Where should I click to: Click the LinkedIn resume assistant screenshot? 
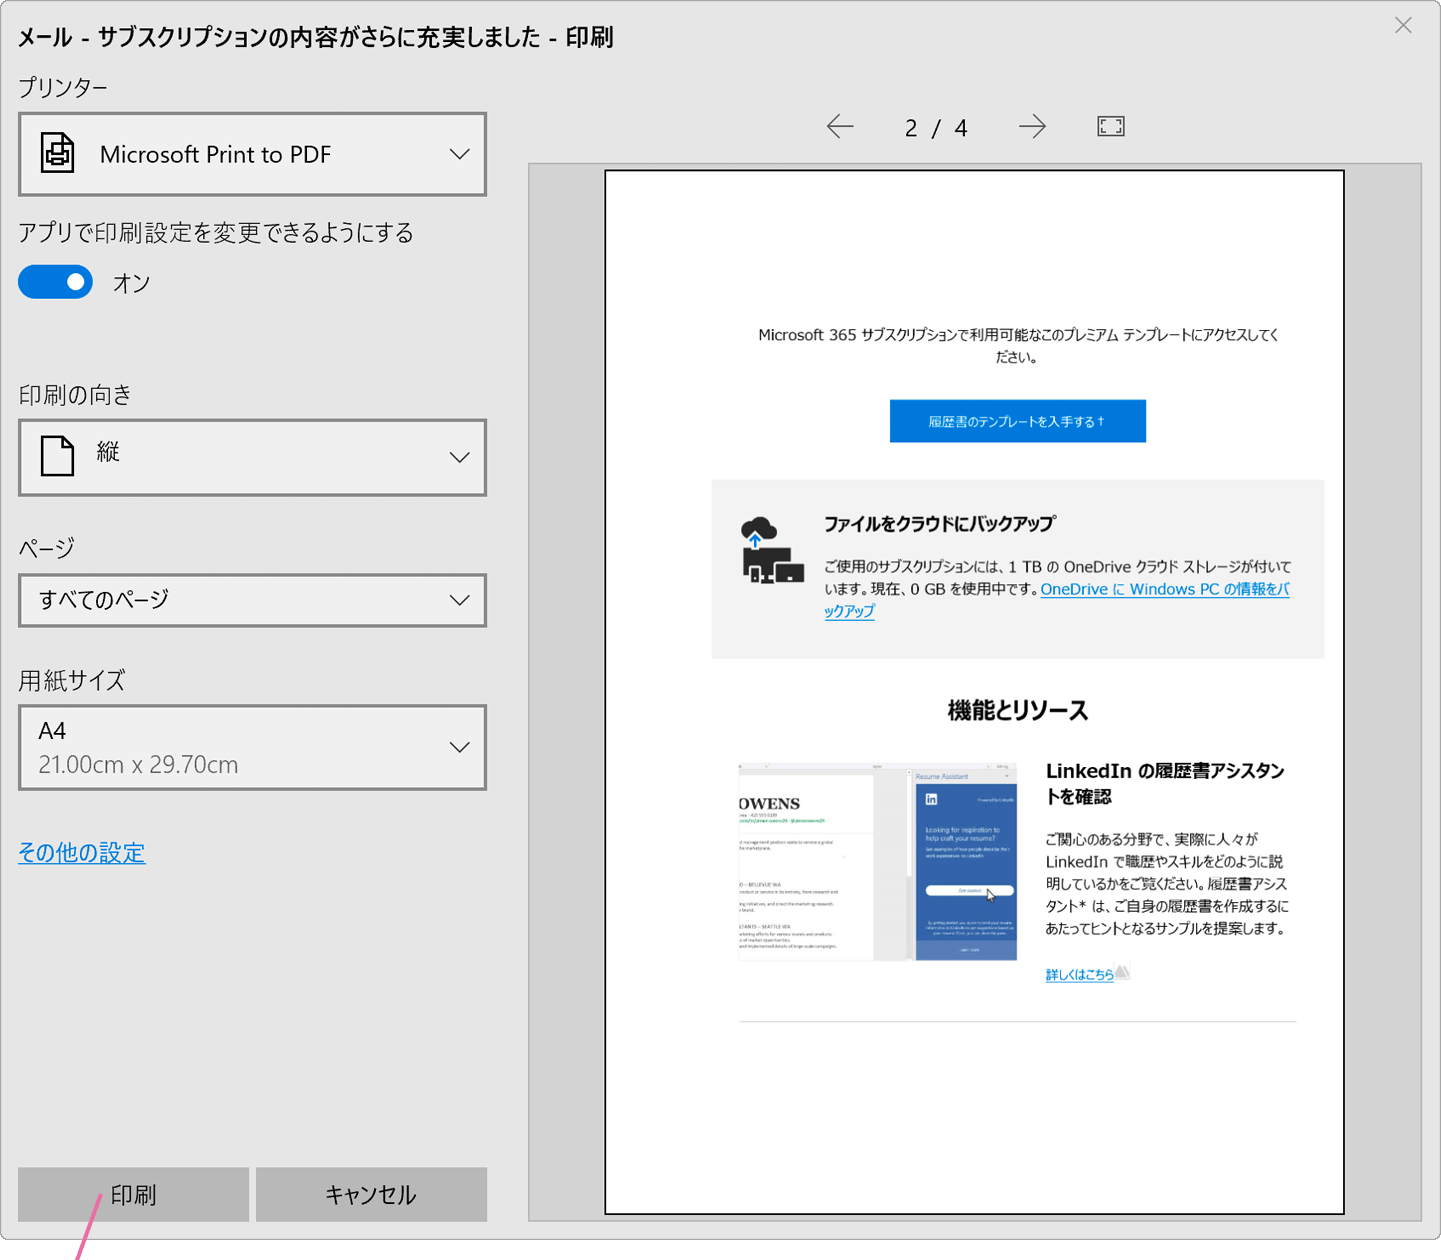pos(877,861)
